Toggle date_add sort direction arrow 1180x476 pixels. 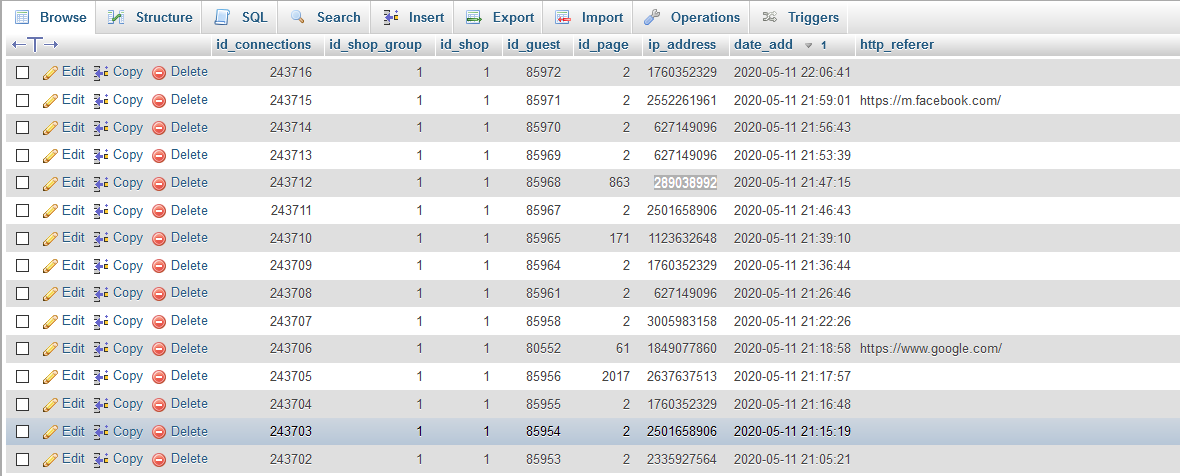tap(809, 45)
